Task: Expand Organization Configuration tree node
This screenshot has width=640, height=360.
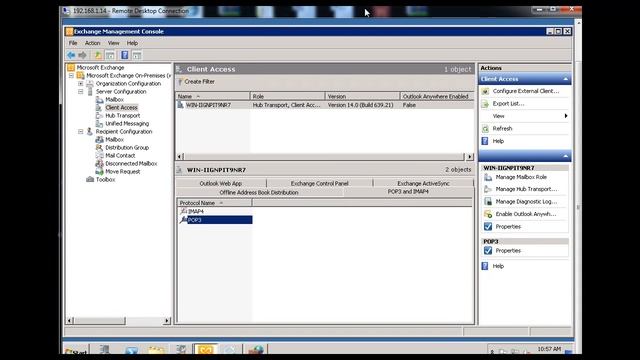Action: (80, 84)
